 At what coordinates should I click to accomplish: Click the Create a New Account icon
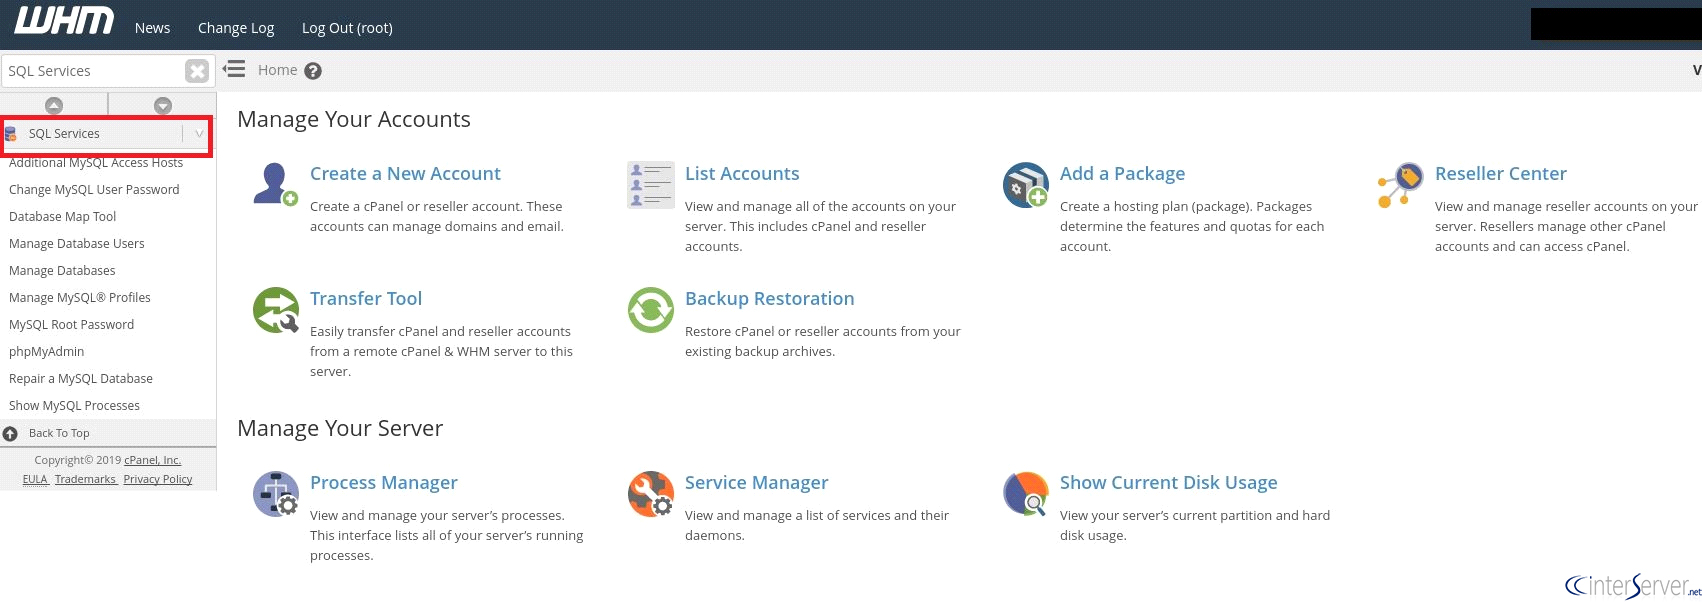[276, 184]
